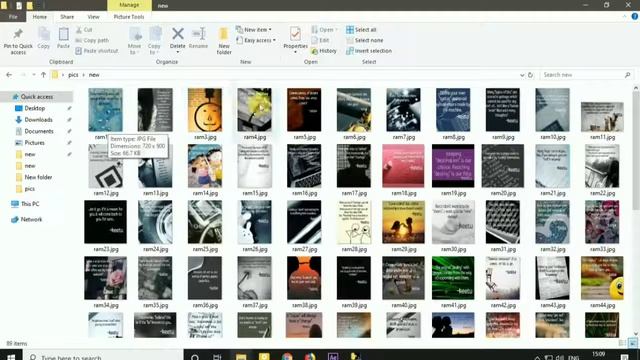
Task: Open the Help question mark icon
Action: click(635, 16)
